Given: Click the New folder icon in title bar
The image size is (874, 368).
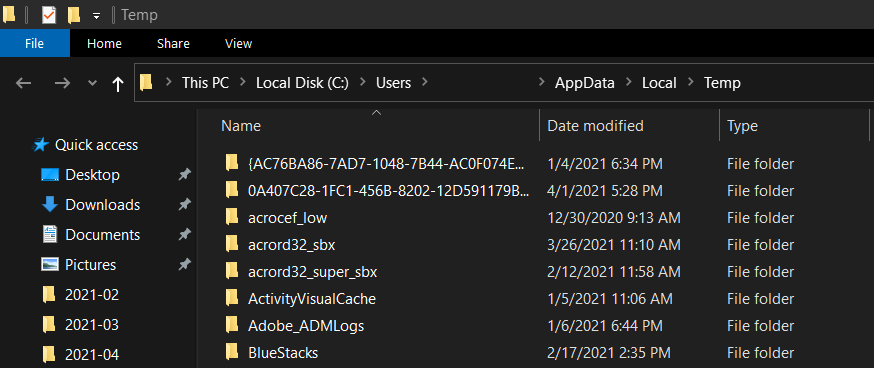Looking at the screenshot, I should [74, 15].
